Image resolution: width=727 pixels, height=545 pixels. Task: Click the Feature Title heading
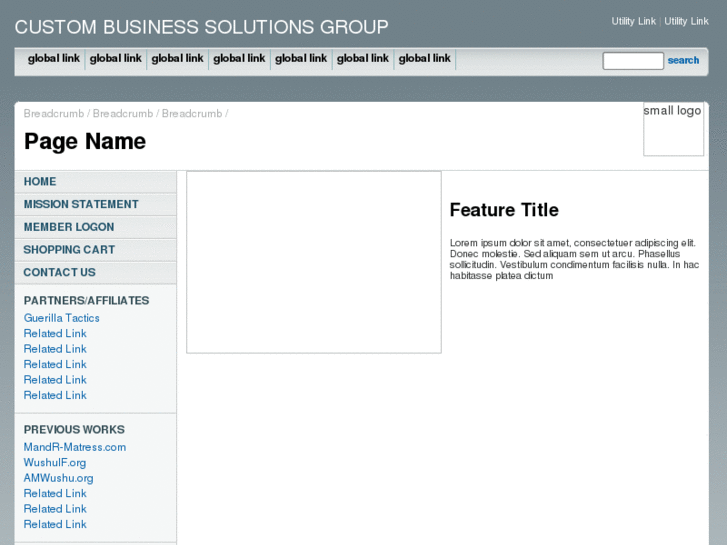pos(504,210)
